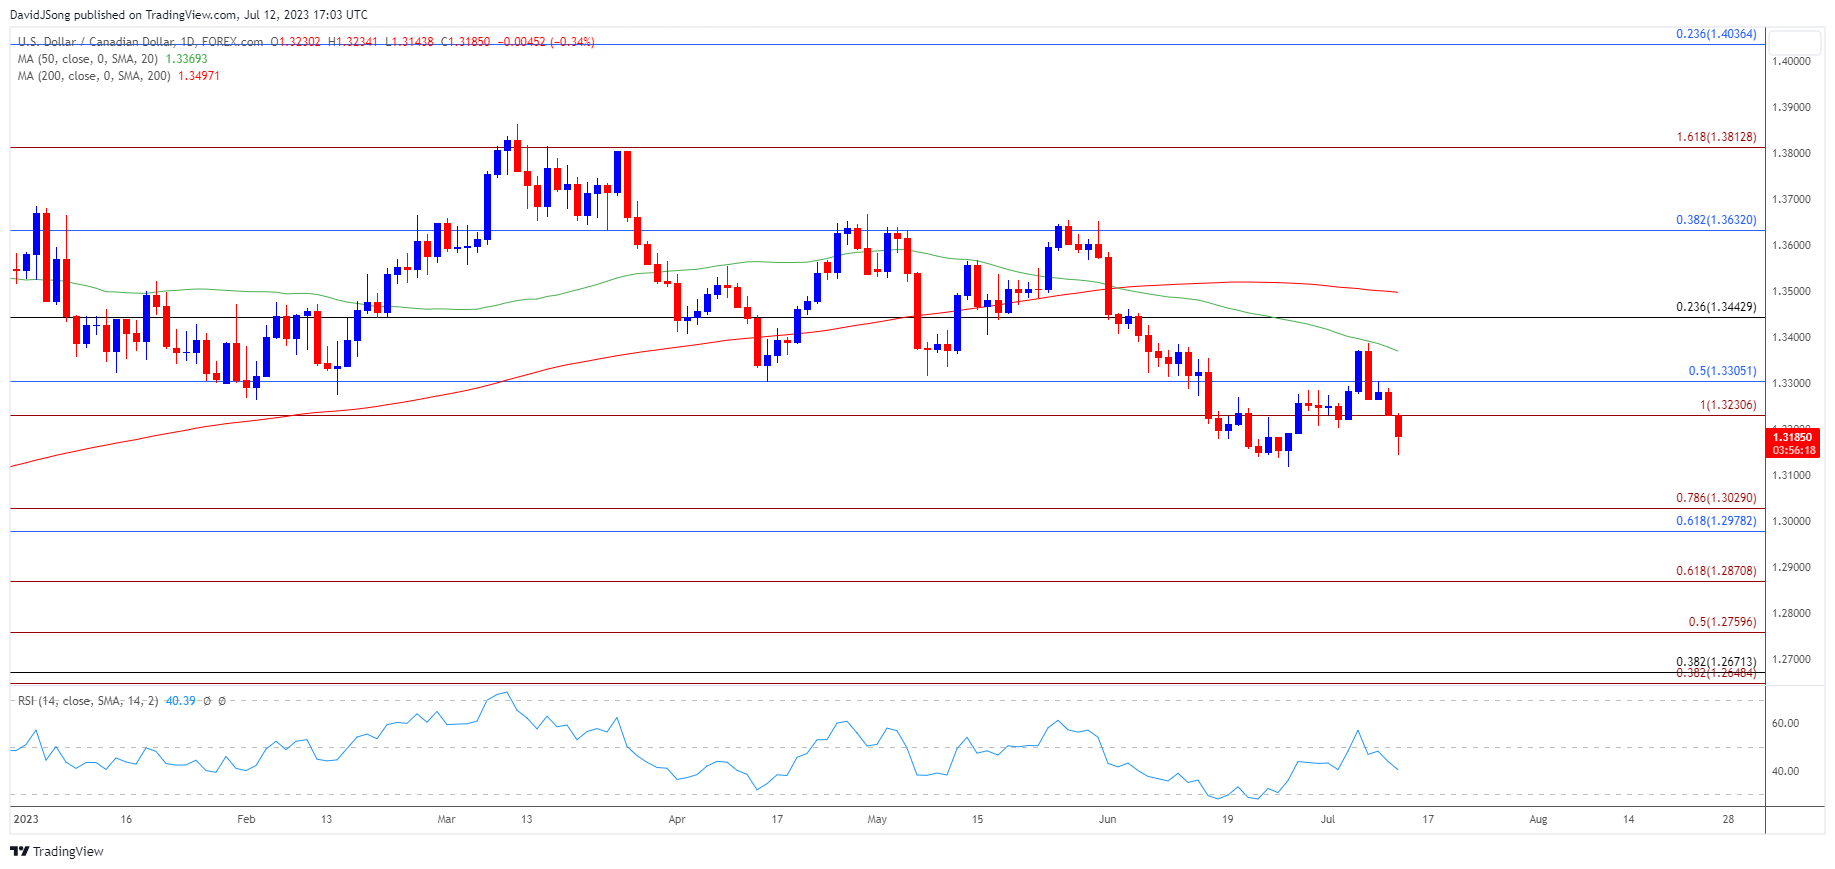1835x869 pixels.
Task: Click the low price value 1.31438
Action: pyautogui.click(x=413, y=42)
